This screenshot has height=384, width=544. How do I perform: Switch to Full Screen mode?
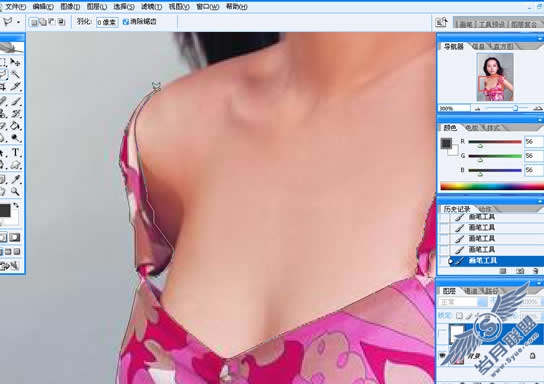(x=16, y=252)
